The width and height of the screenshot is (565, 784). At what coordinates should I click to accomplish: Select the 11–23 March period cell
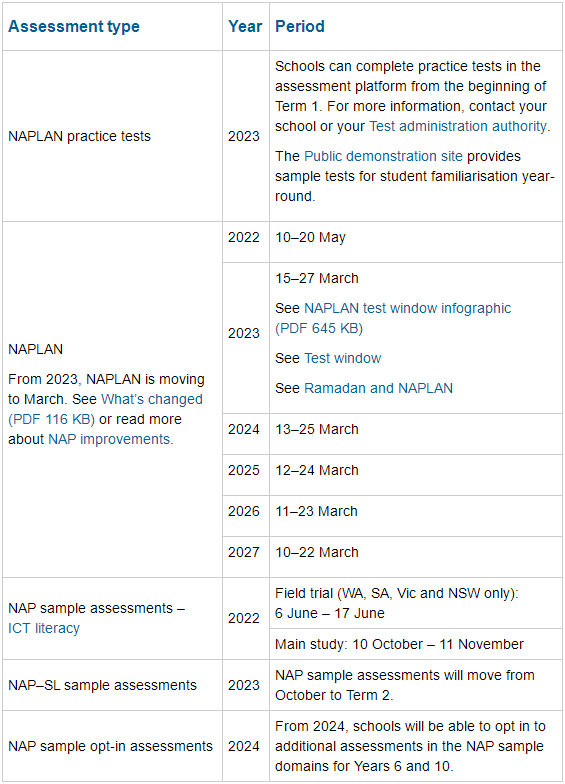point(416,516)
